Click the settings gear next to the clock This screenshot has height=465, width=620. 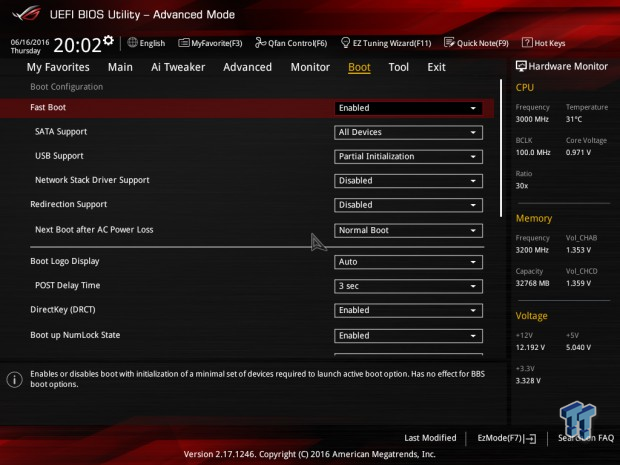pyautogui.click(x=108, y=40)
